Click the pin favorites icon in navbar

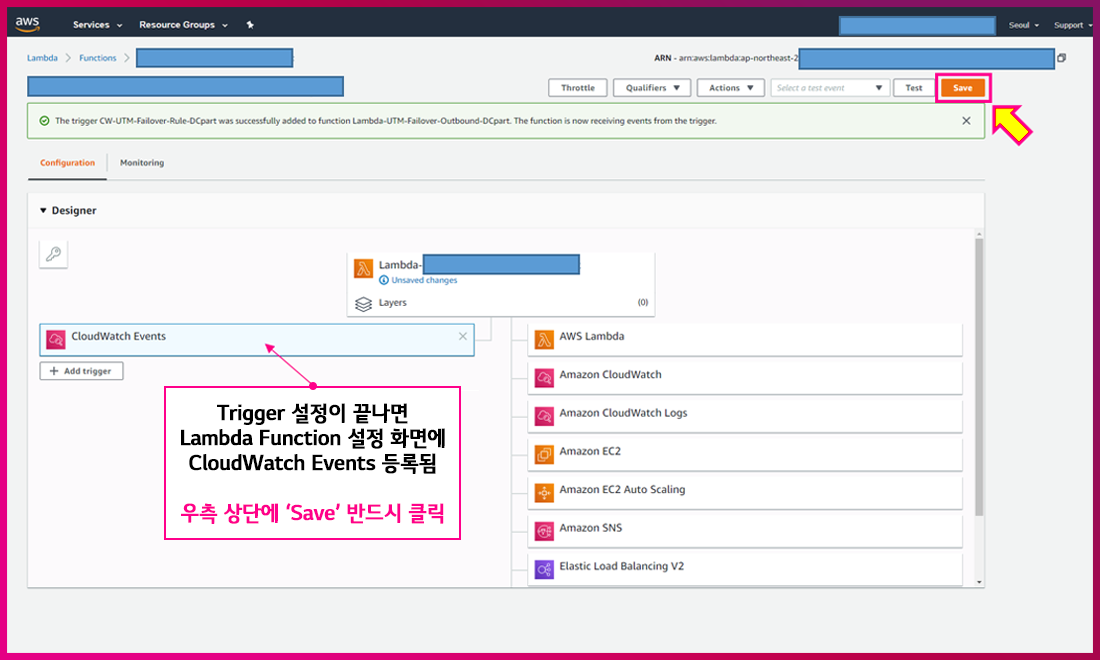tap(250, 25)
